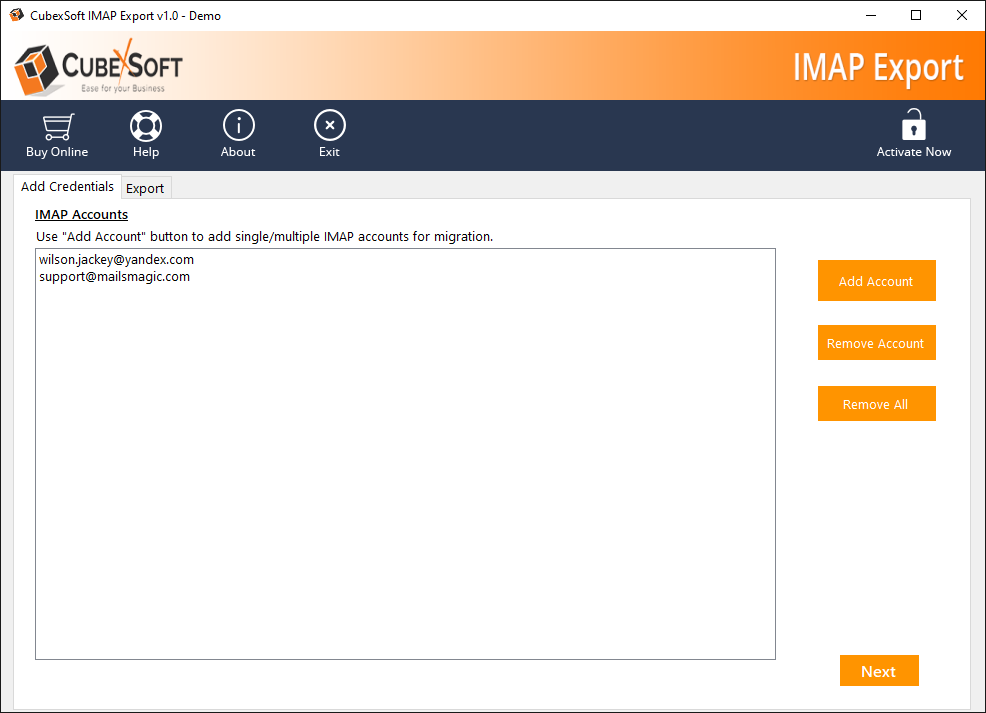Click the CubexSoft logo in banner

click(x=98, y=68)
